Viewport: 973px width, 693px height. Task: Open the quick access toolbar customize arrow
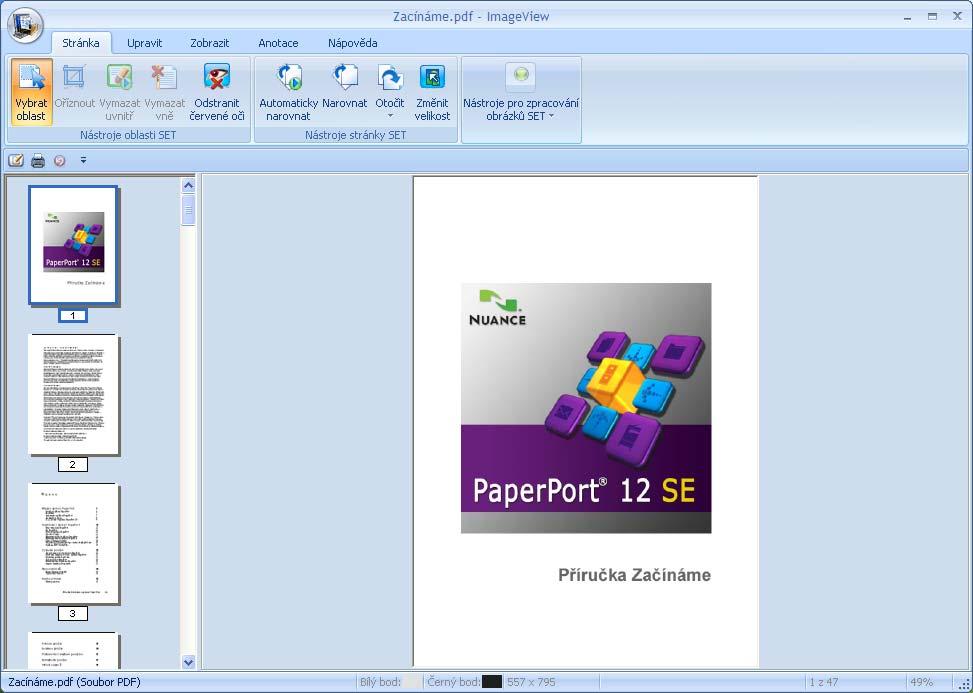tap(83, 161)
